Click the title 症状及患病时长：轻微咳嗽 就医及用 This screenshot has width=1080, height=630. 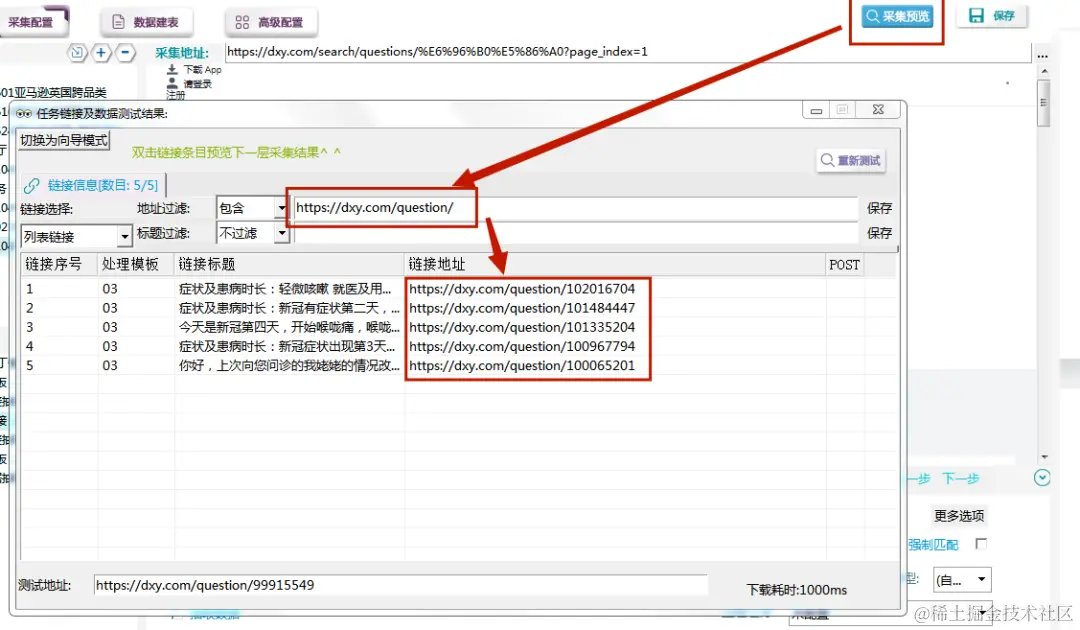(284, 289)
